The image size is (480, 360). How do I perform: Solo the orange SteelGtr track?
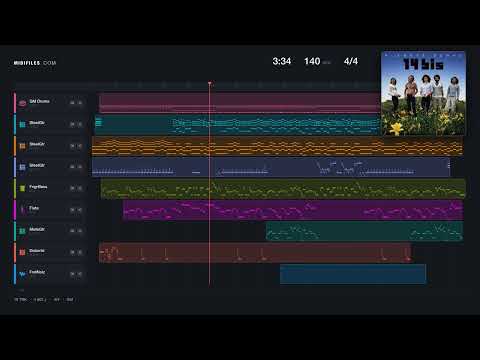(80, 146)
